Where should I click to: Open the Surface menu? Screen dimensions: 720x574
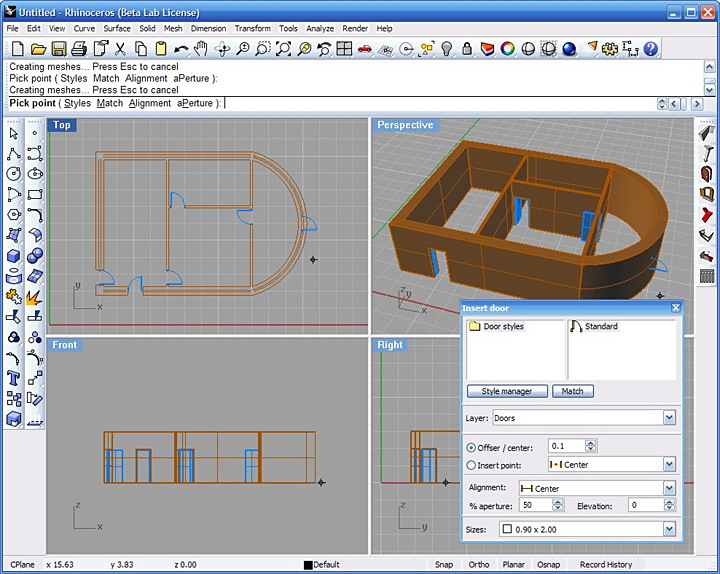click(x=117, y=29)
